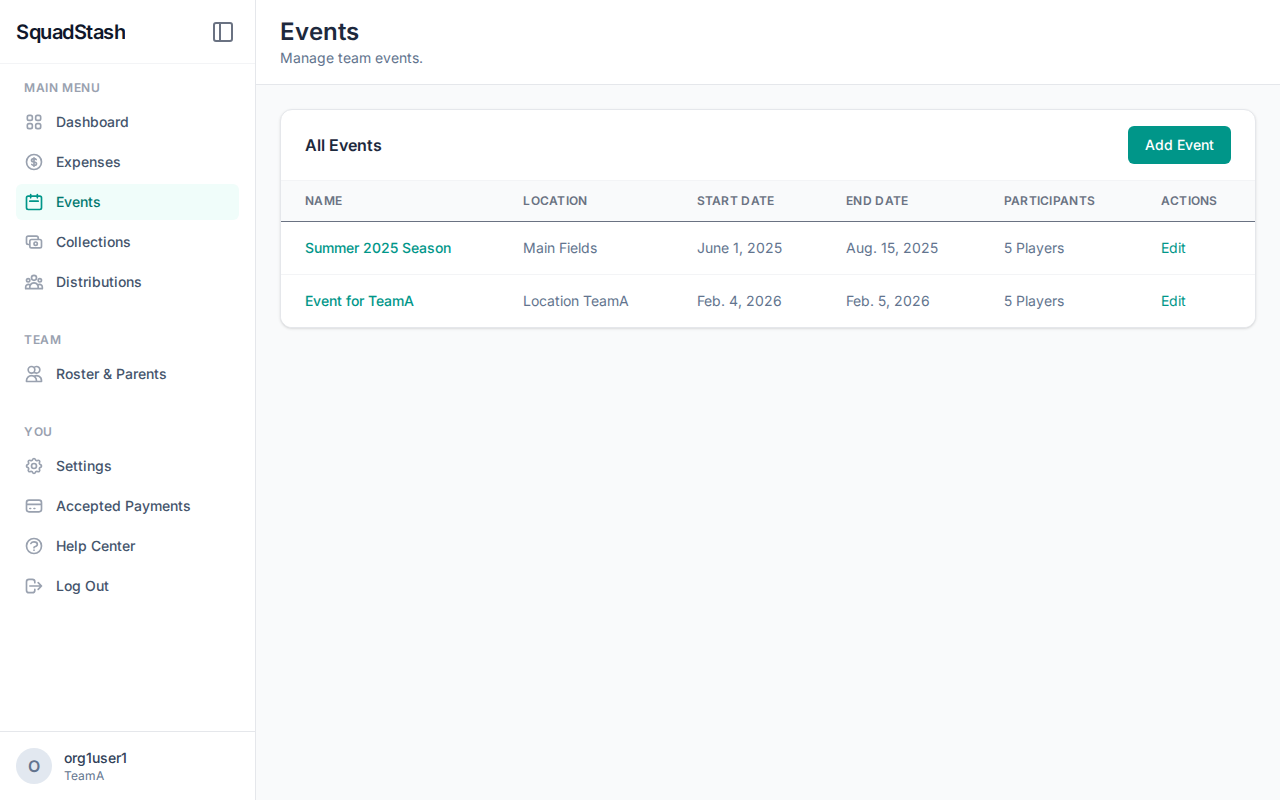Edit the Event for TeamA row

point(1173,300)
